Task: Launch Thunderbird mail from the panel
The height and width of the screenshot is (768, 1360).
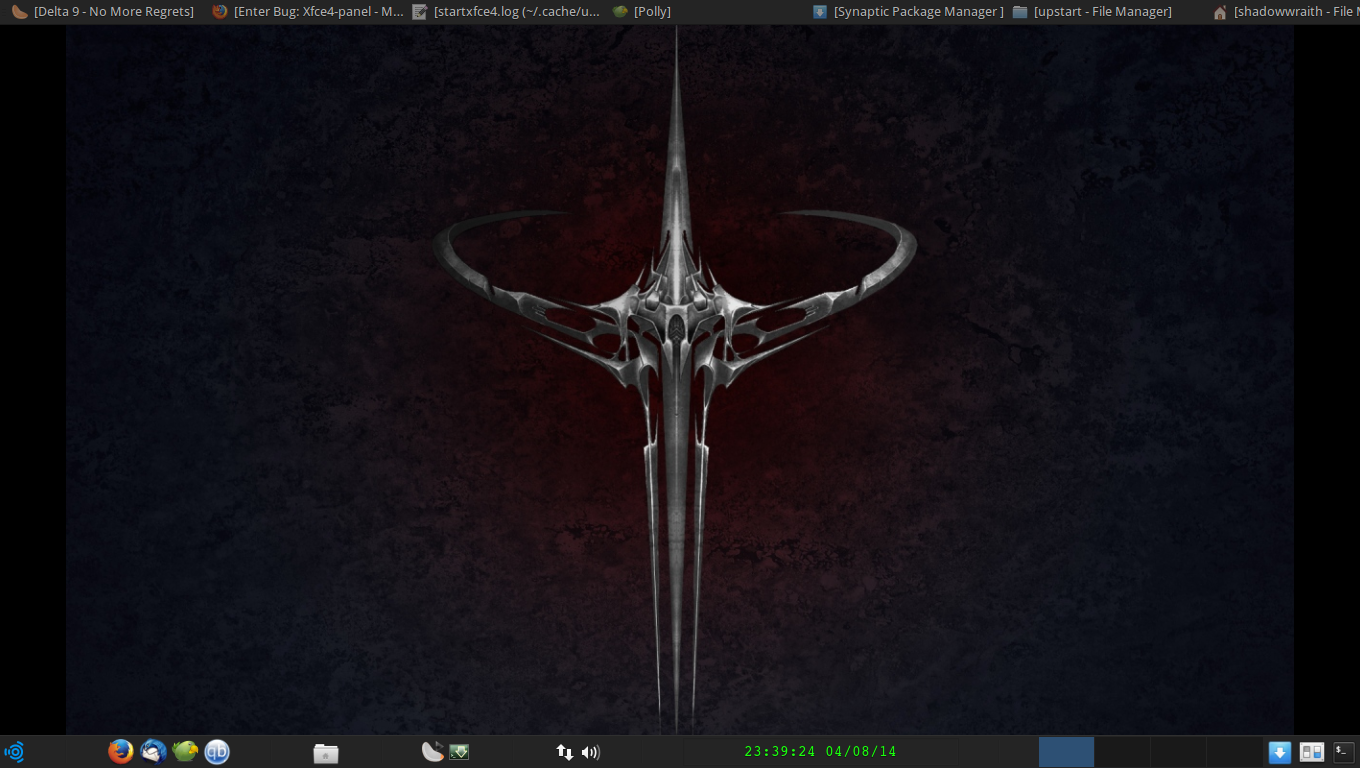Action: pyautogui.click(x=153, y=752)
